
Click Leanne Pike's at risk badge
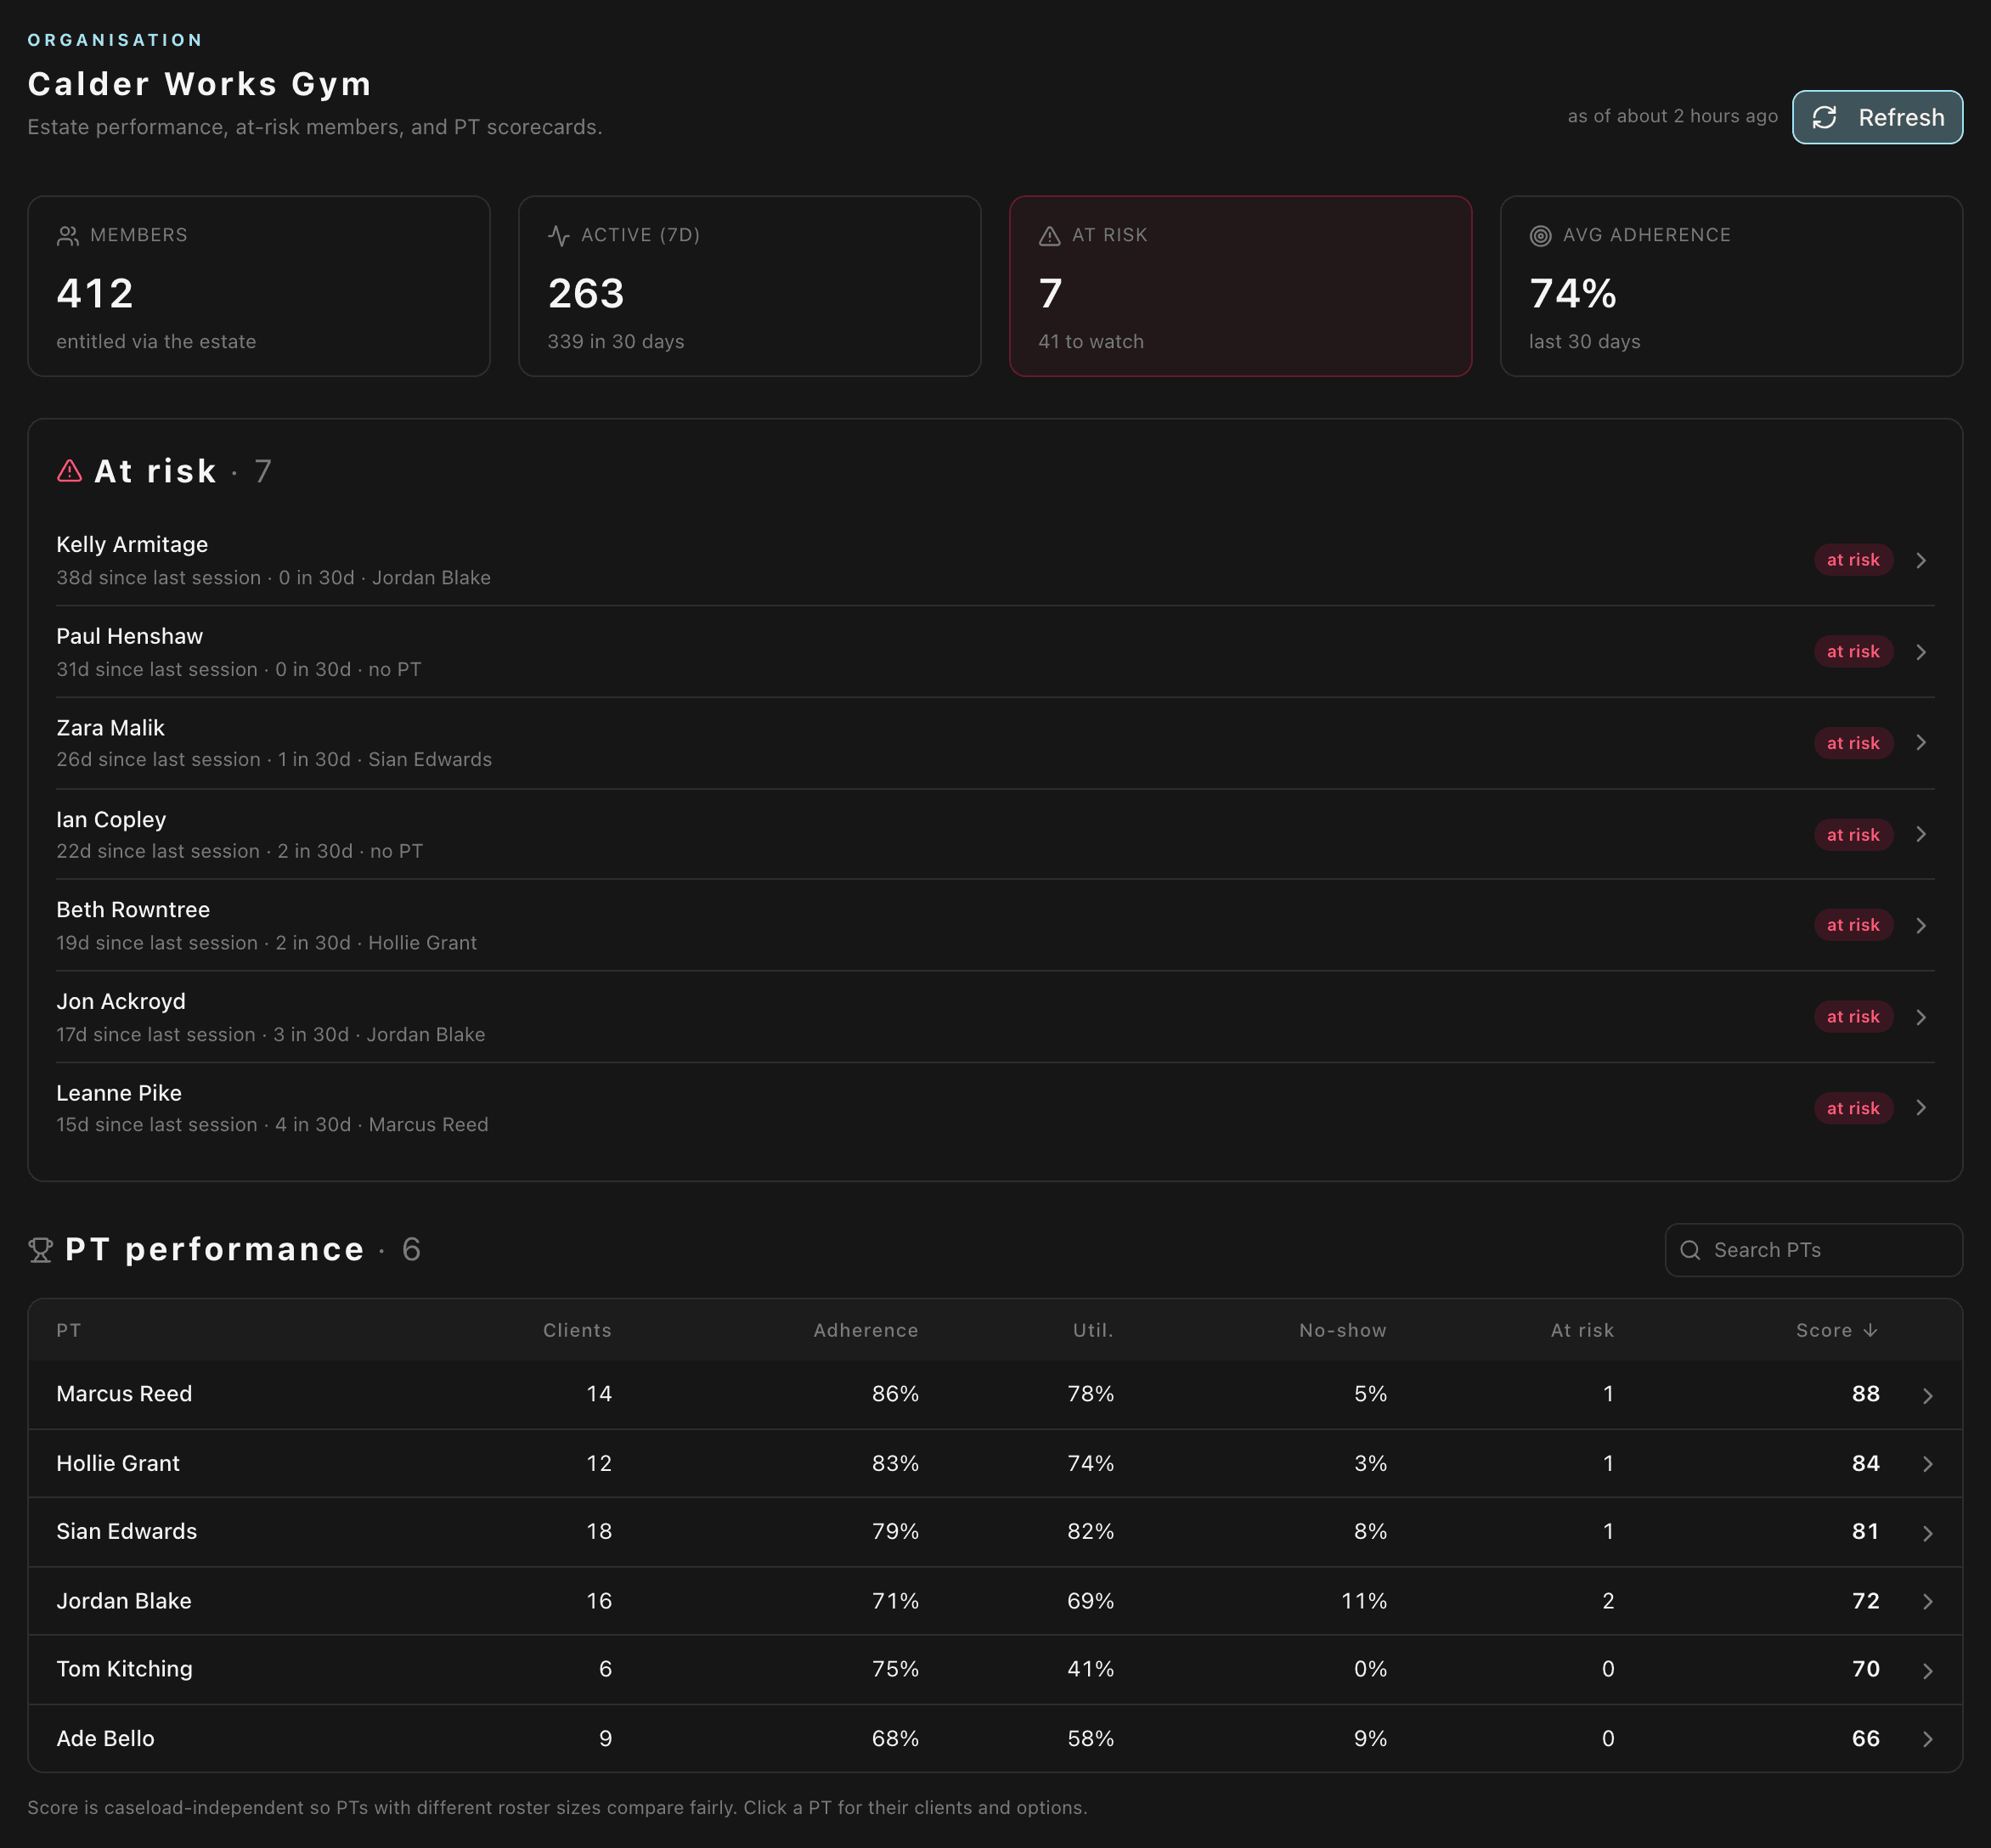coord(1853,1108)
